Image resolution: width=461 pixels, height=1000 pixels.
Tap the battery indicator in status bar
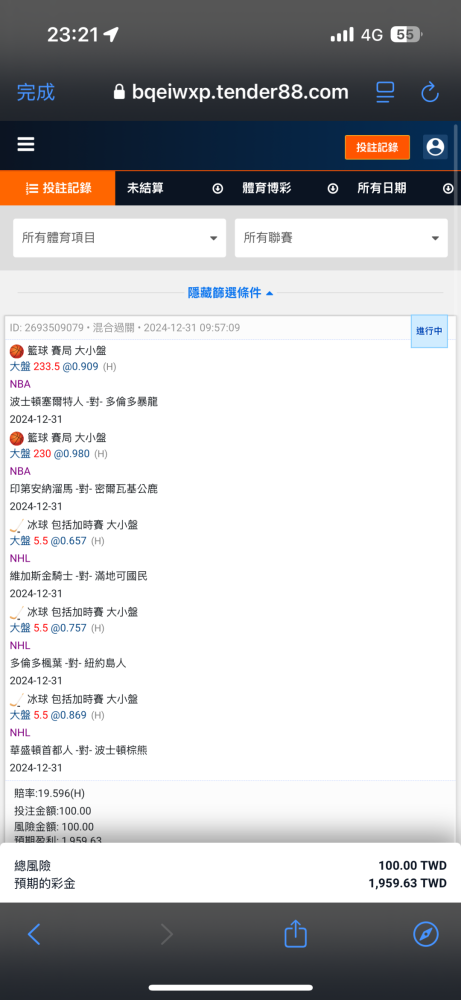click(x=406, y=34)
